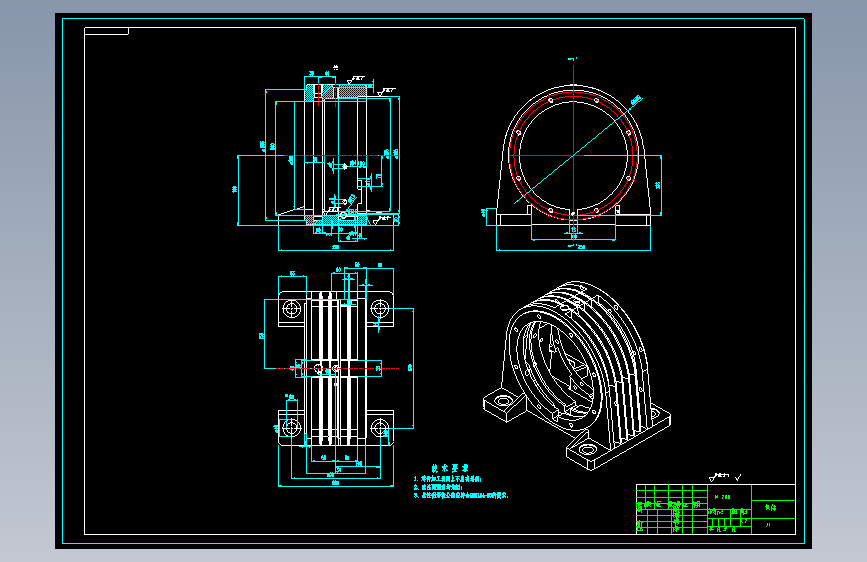Viewport: 867px width, 562px height.
Task: Click the third technical requirement line
Action: pyautogui.click(x=460, y=496)
